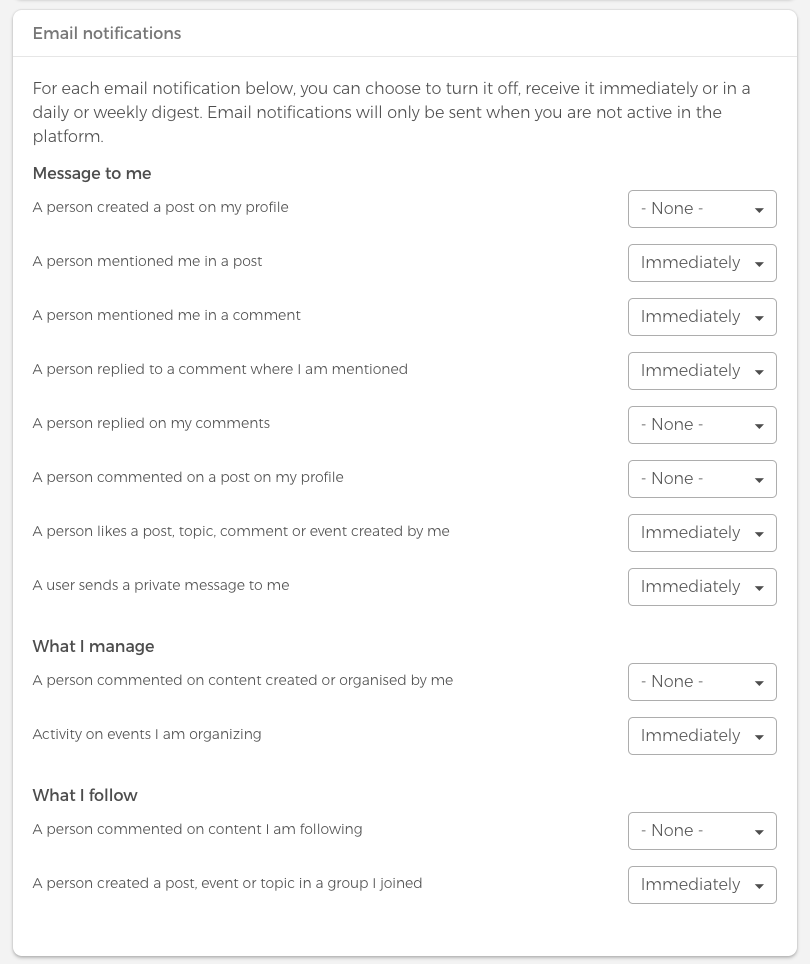Expand dropdown for mentioned me in a comment
Viewport: 810px width, 964px height.
[x=702, y=317]
